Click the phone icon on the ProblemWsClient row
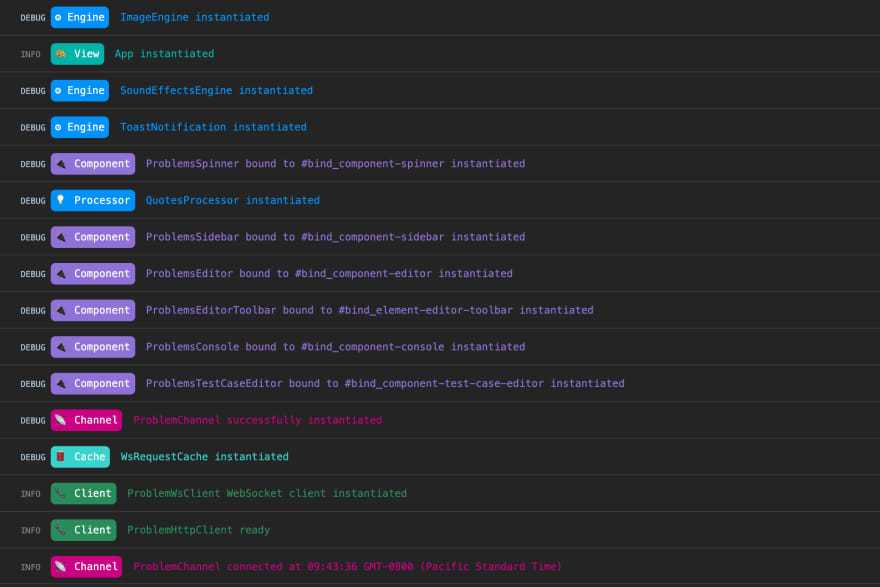The width and height of the screenshot is (880, 587). 61,493
